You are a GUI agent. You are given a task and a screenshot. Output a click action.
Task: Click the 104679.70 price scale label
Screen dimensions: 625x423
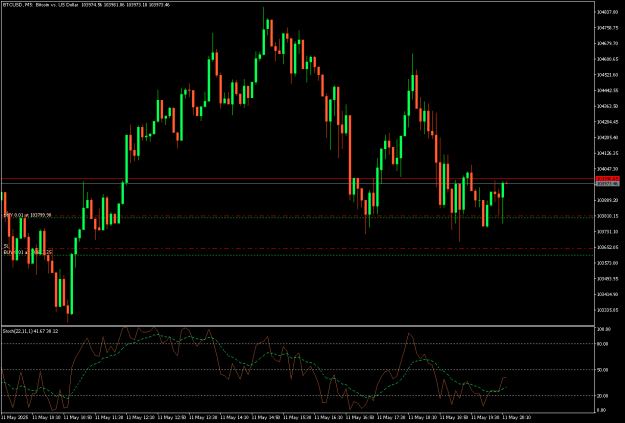[x=607, y=43]
